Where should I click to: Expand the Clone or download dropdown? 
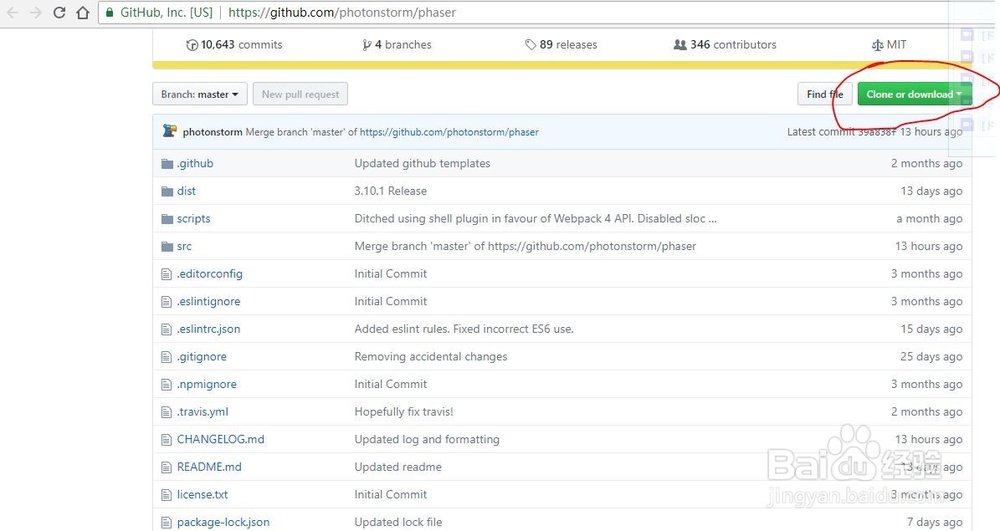(x=913, y=94)
